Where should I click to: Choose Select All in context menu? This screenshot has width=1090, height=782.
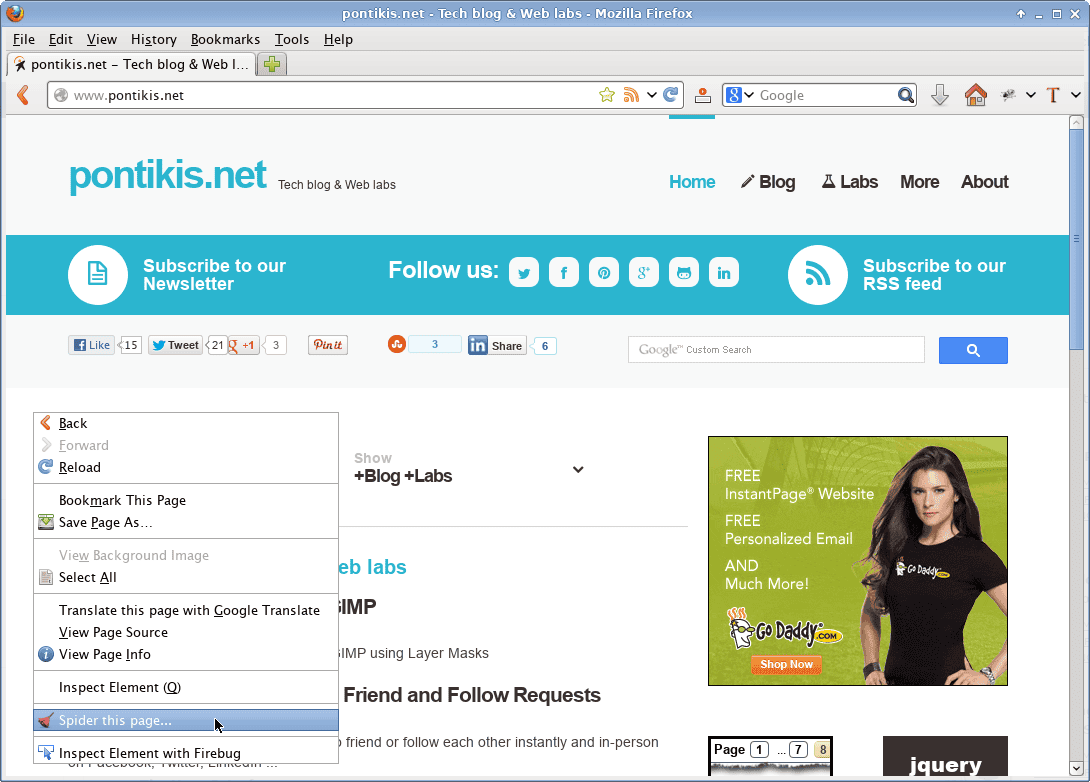pyautogui.click(x=186, y=578)
